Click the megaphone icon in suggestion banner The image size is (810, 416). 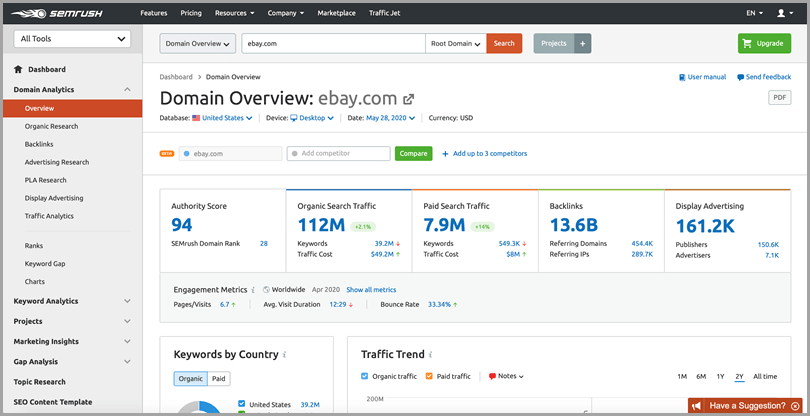point(697,406)
